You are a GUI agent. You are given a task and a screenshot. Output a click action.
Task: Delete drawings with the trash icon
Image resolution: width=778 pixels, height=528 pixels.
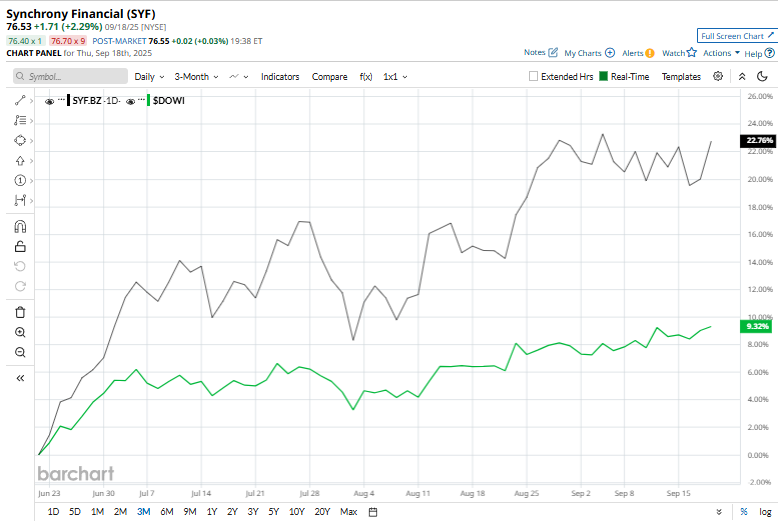(20, 313)
